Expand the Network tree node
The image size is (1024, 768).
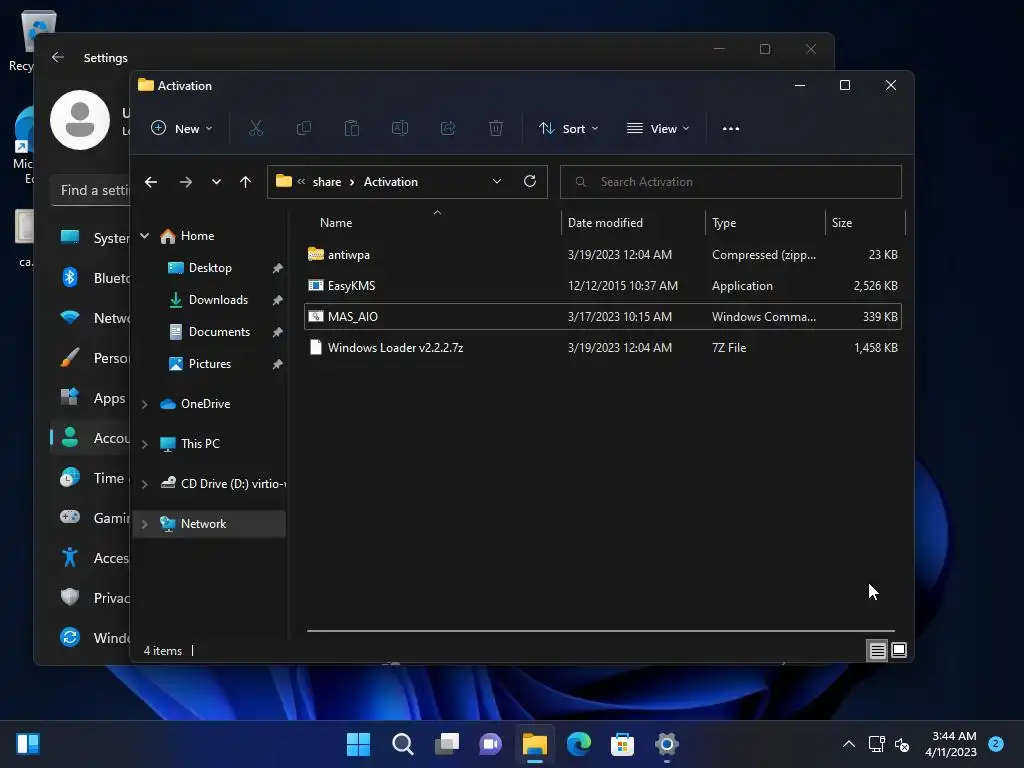(x=144, y=524)
